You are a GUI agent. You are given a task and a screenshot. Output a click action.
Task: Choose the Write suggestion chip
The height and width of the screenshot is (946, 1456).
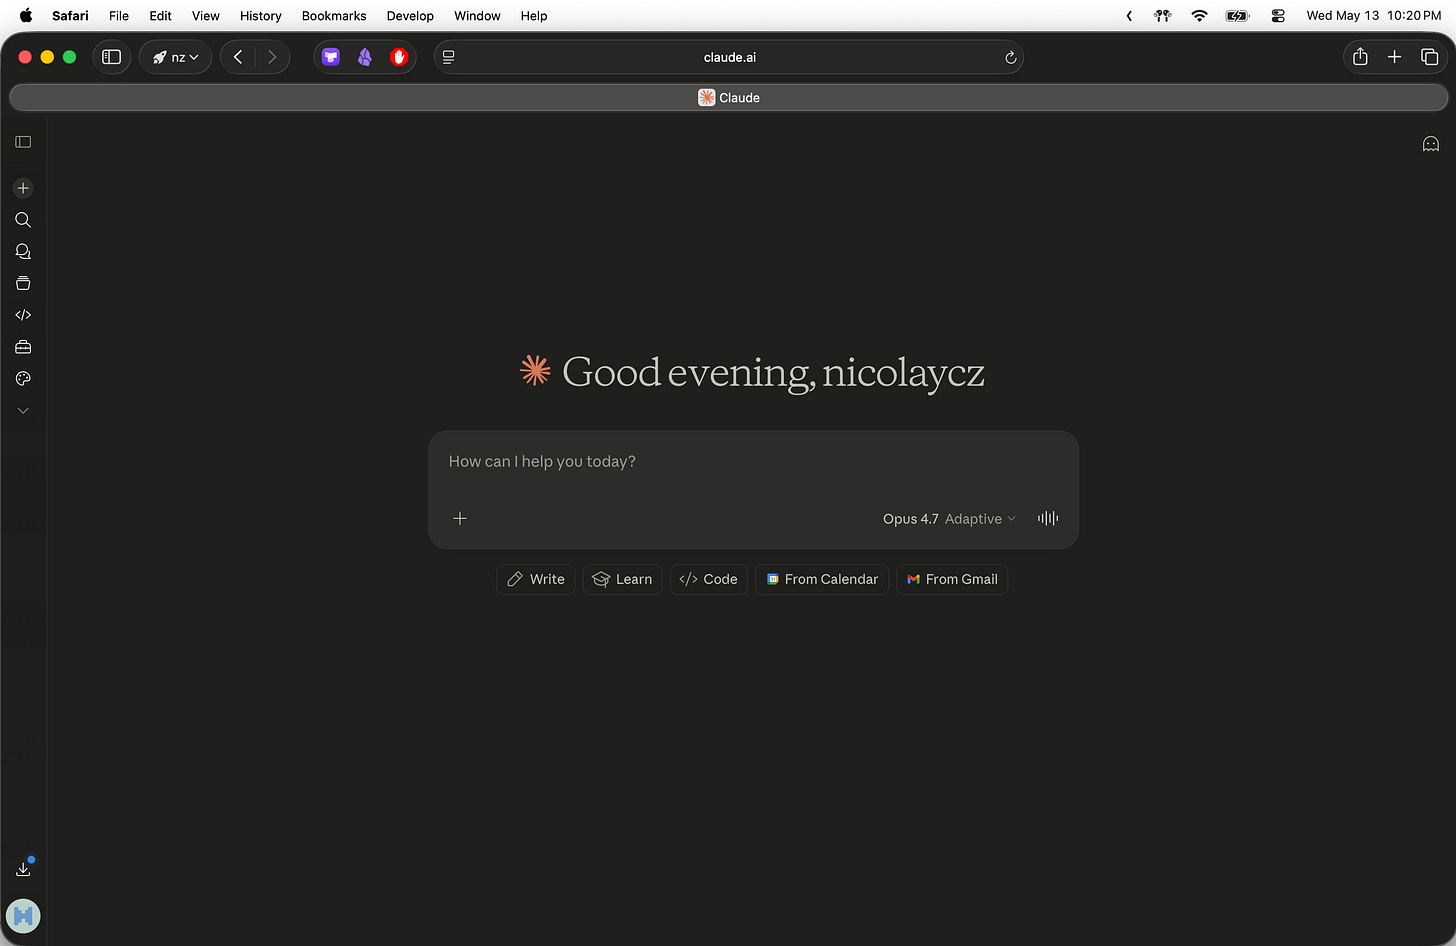tap(536, 579)
